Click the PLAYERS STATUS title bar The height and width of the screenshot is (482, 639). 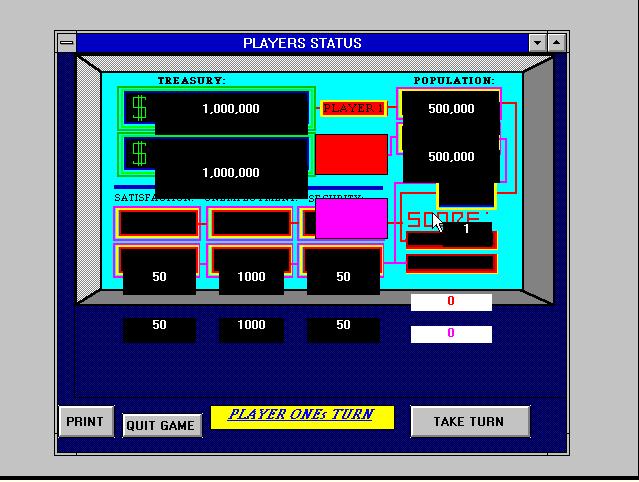click(x=302, y=43)
